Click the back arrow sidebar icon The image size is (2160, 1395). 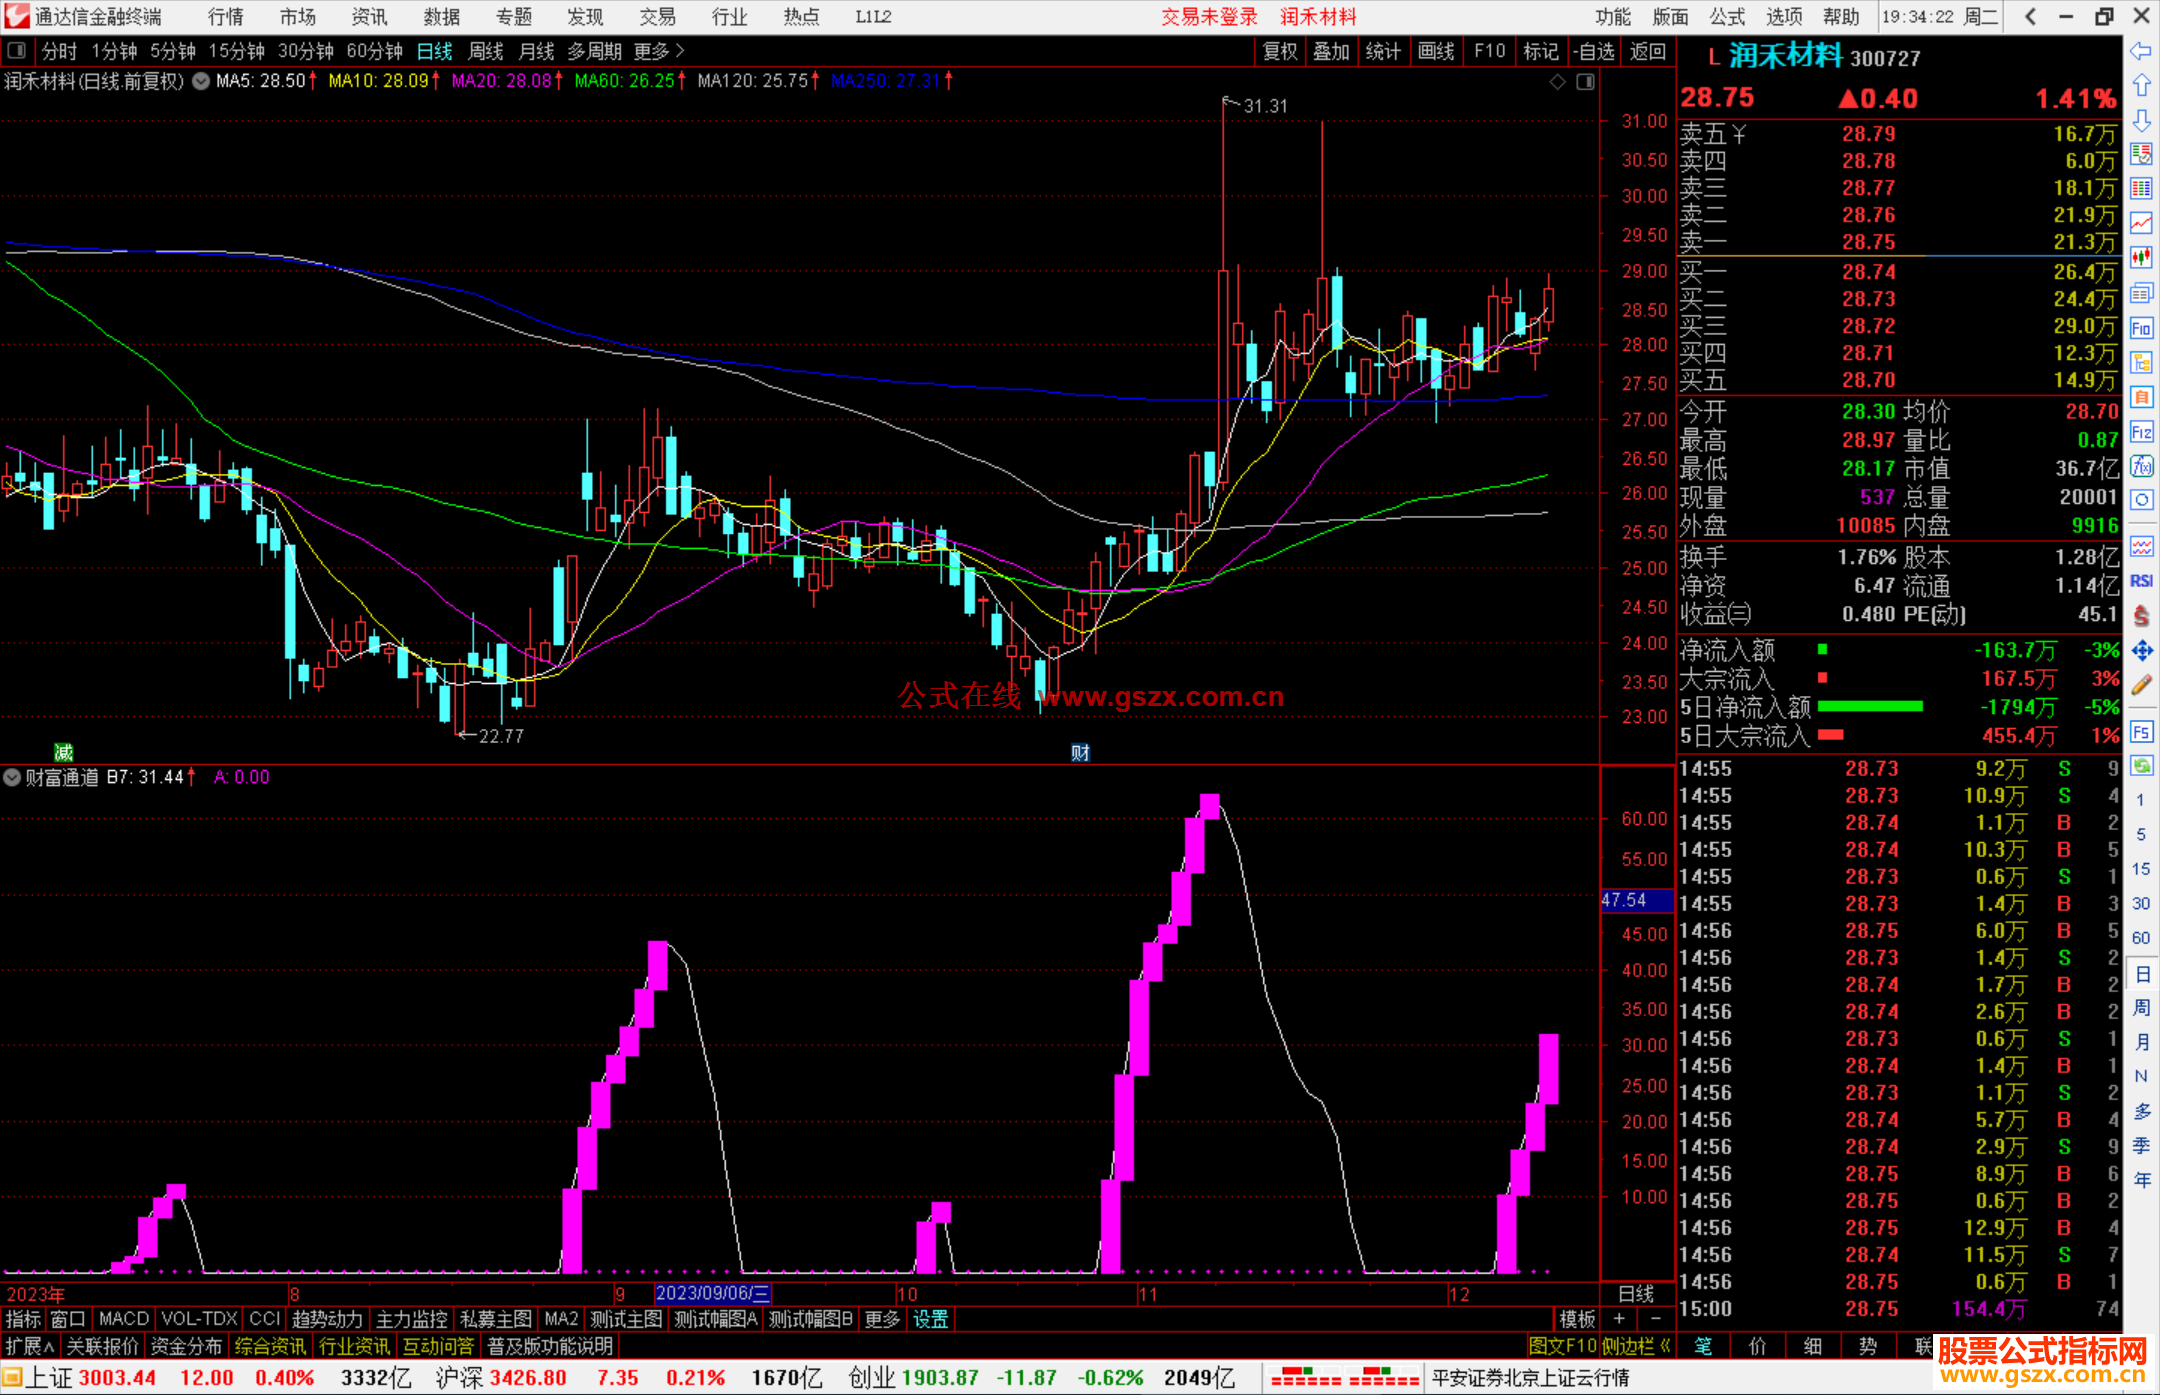[x=2141, y=52]
